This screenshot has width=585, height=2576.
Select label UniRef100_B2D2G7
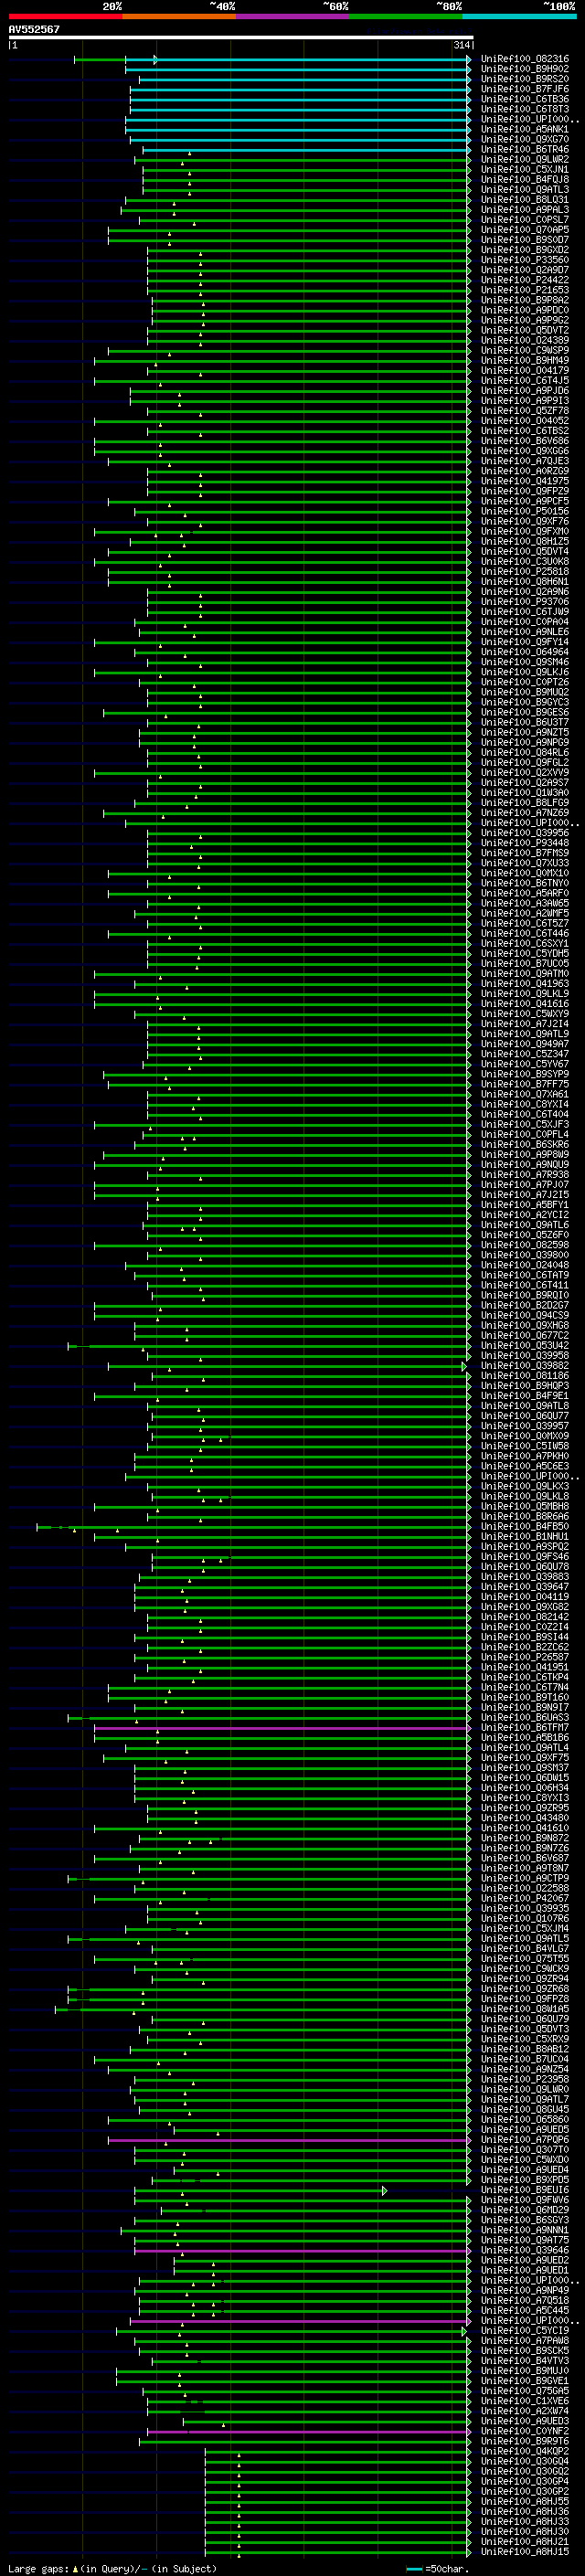pos(525,1305)
